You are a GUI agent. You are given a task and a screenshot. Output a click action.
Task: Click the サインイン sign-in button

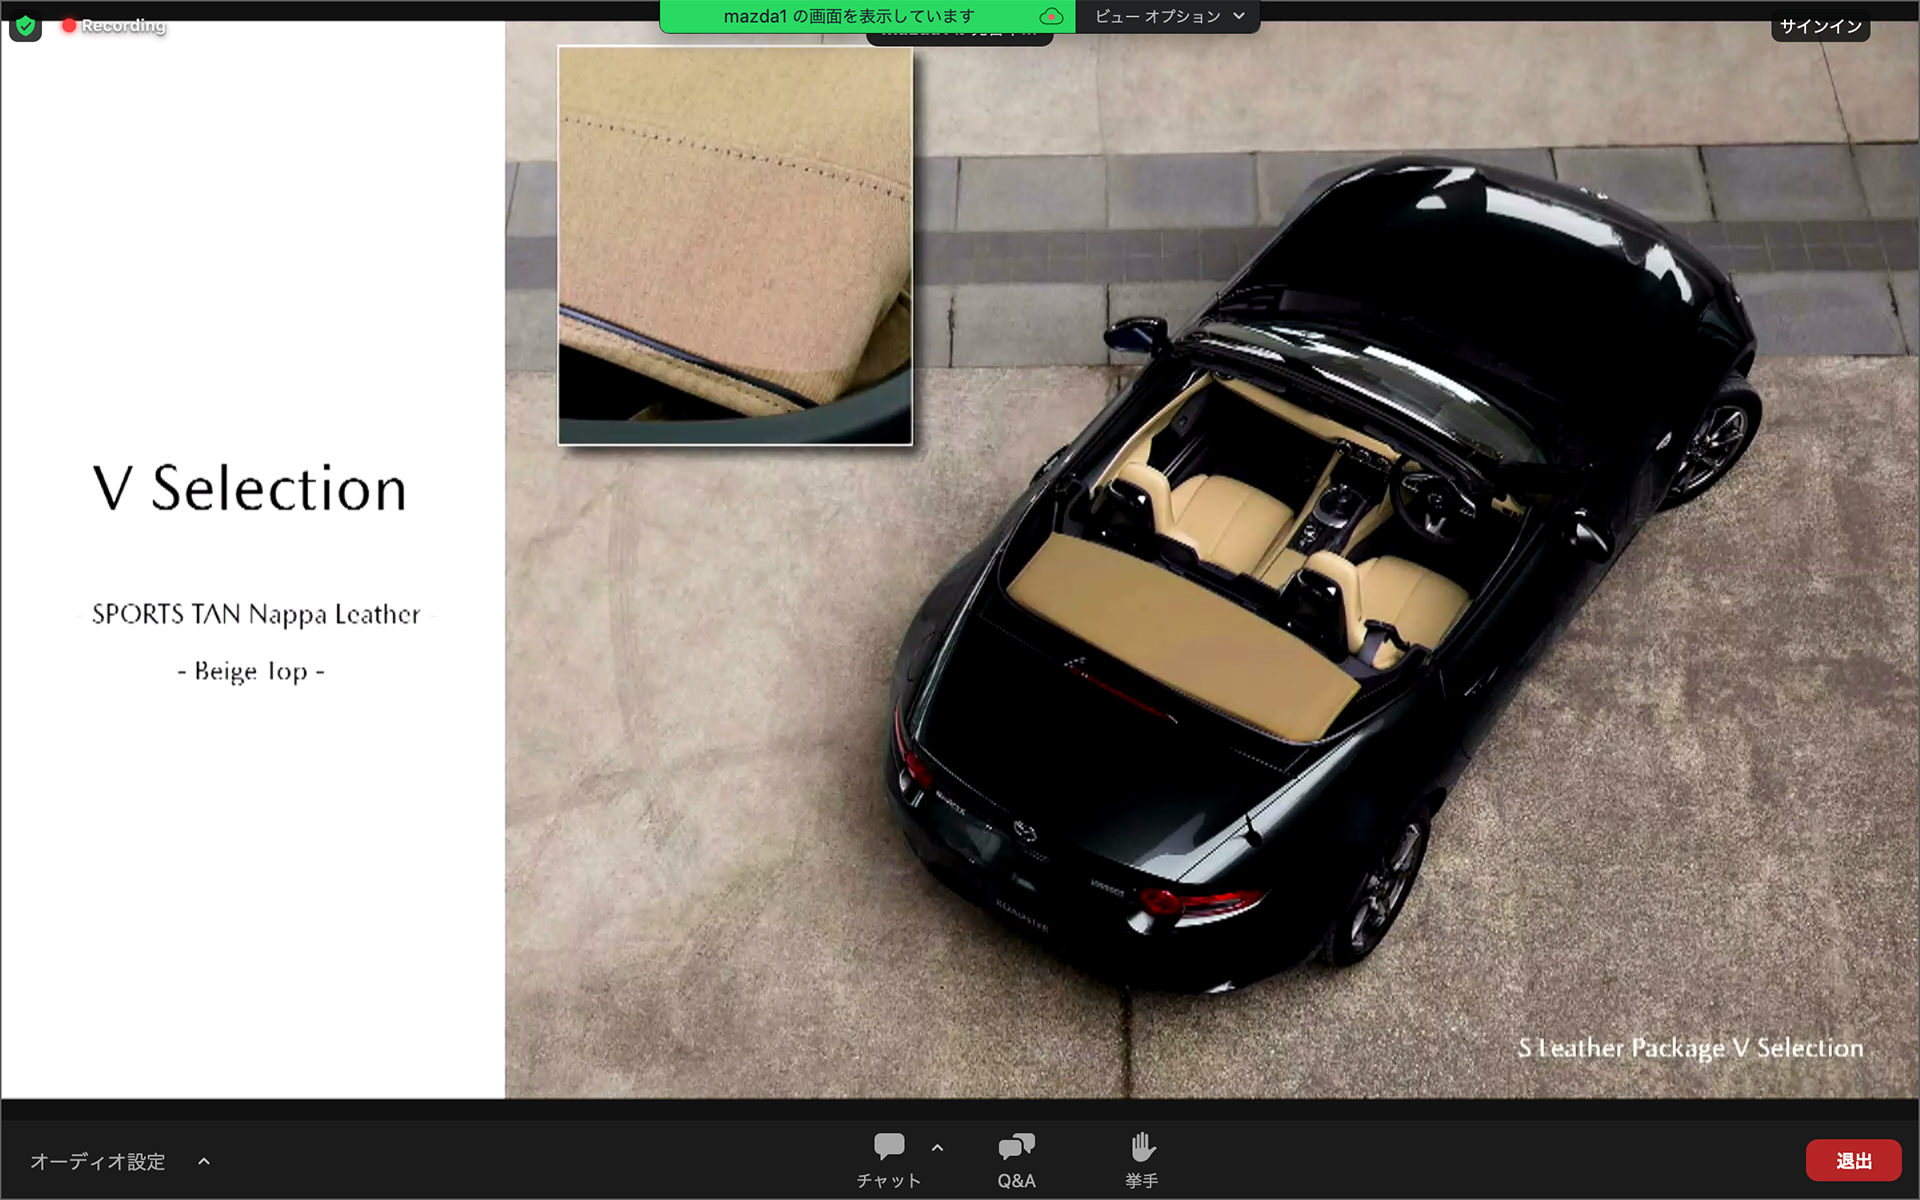point(1820,26)
